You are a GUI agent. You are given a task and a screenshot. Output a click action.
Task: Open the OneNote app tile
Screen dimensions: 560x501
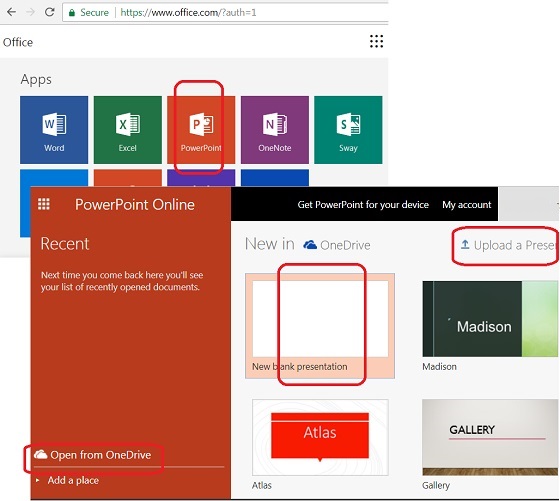click(275, 130)
